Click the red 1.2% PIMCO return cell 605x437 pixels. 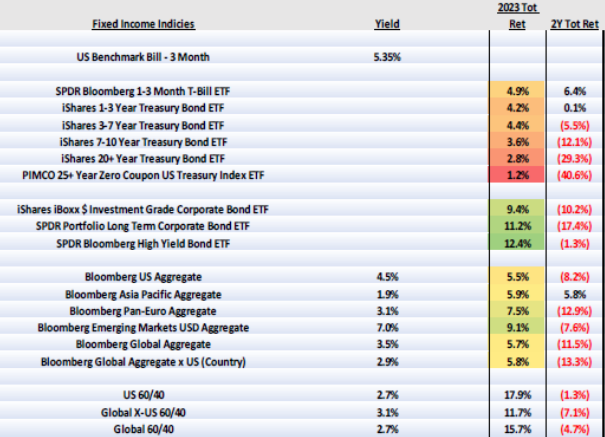[x=518, y=173]
